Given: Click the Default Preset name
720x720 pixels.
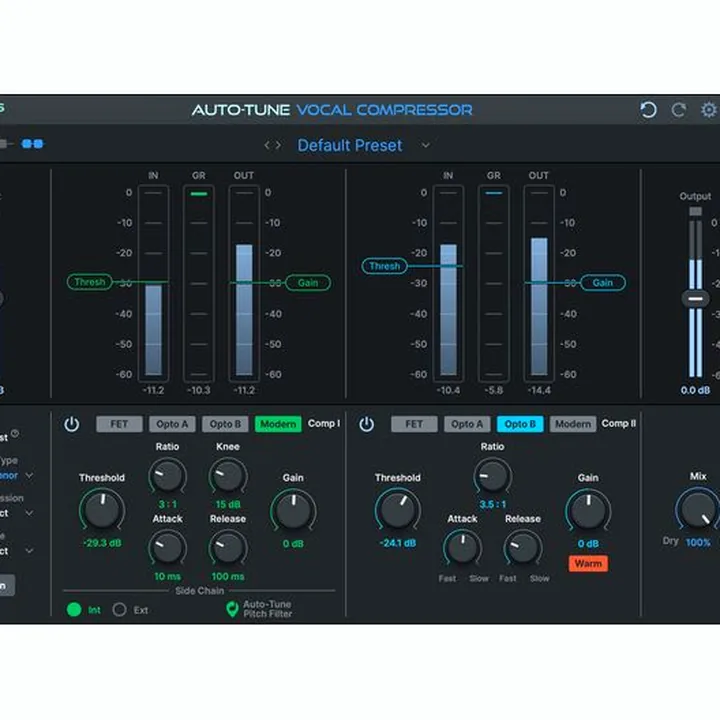Looking at the screenshot, I should (x=350, y=146).
